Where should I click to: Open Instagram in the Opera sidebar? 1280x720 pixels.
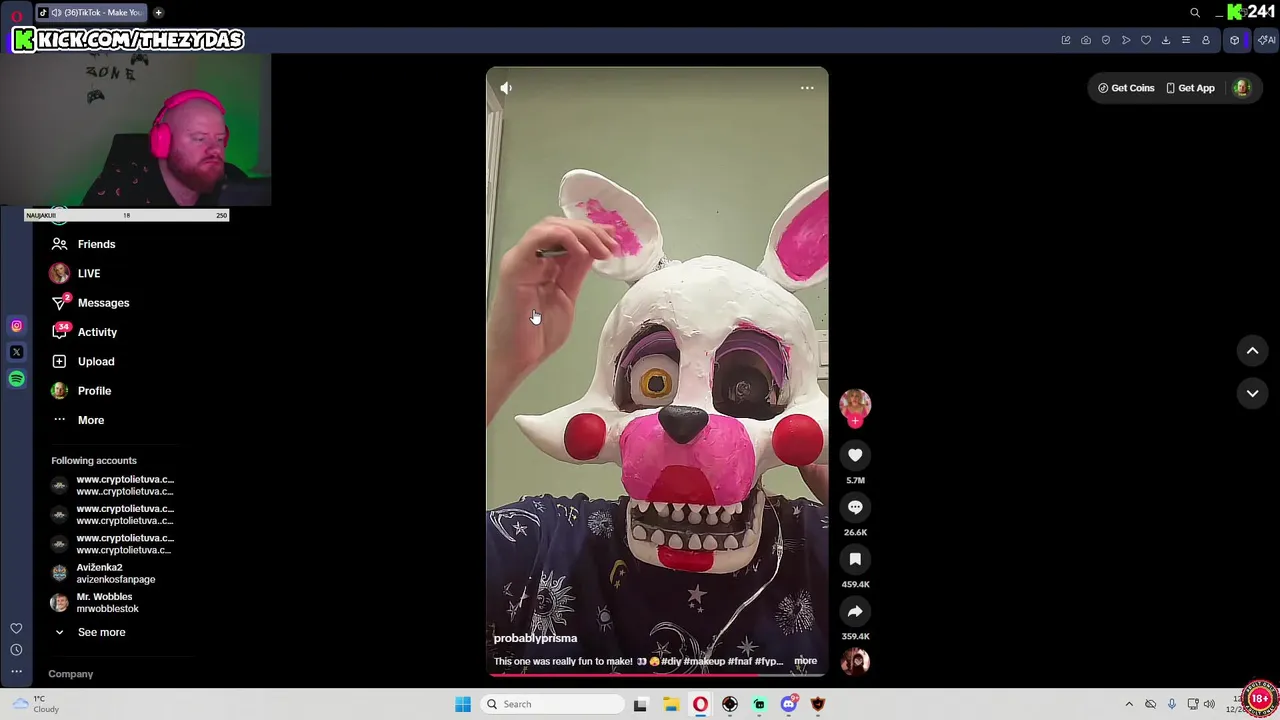tap(16, 326)
